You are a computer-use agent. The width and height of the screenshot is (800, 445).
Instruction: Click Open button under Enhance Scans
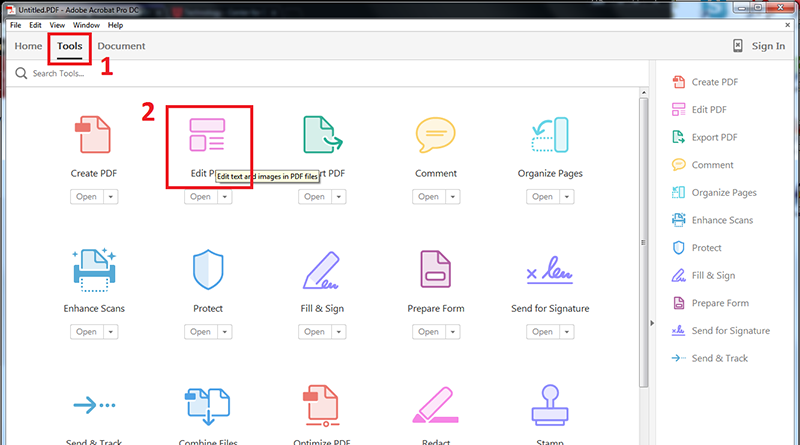click(x=86, y=332)
